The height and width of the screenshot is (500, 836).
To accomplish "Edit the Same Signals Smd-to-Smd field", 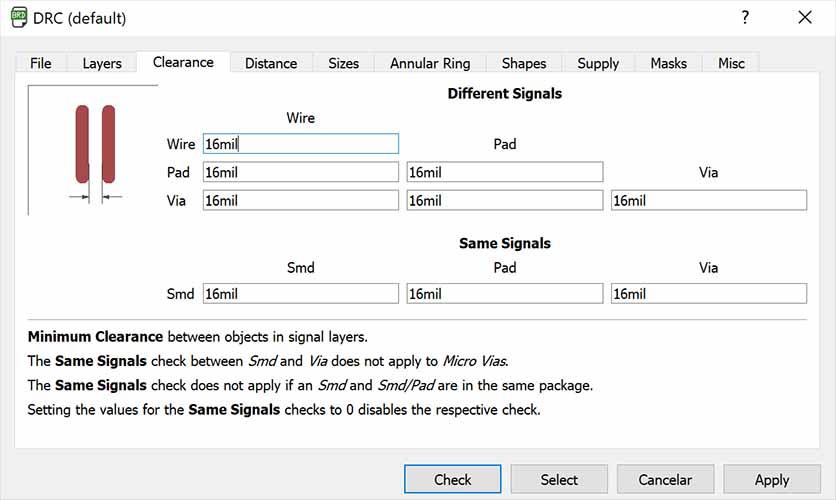I will click(x=300, y=294).
